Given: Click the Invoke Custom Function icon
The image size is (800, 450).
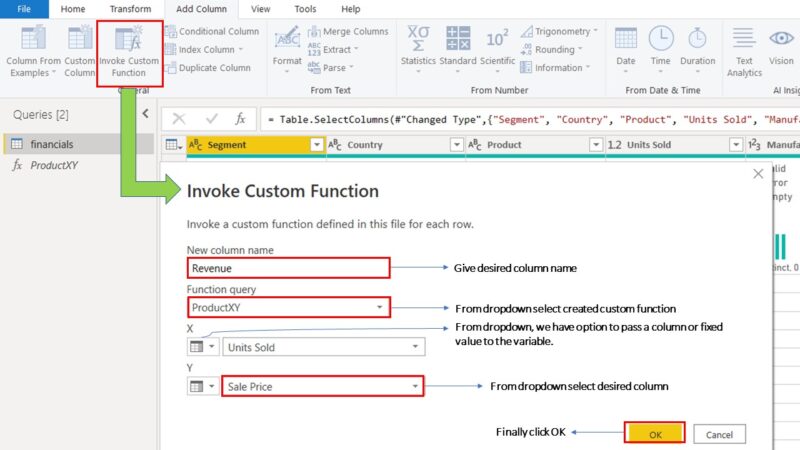Looking at the screenshot, I should click(128, 40).
